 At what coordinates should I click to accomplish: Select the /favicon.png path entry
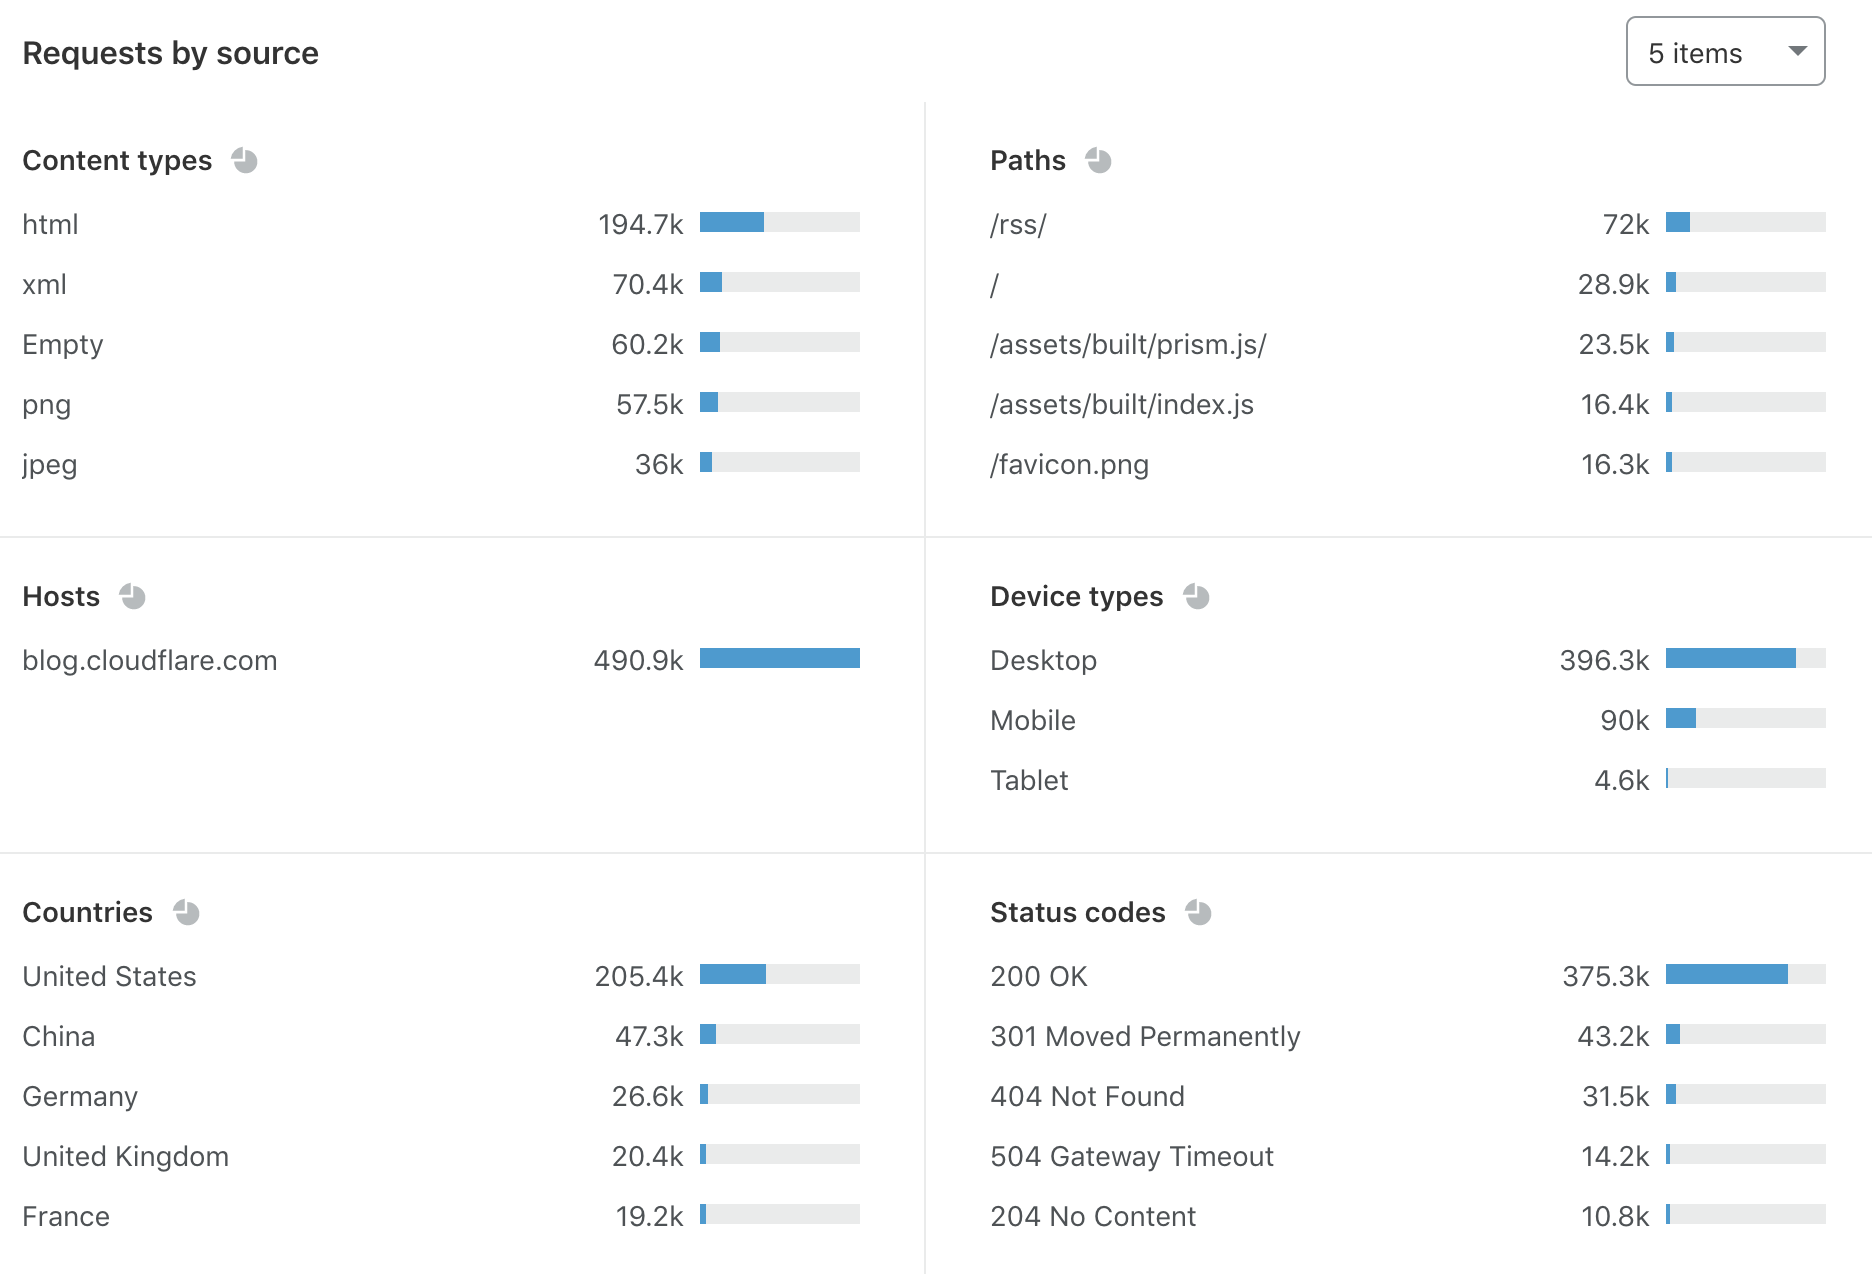point(1069,465)
